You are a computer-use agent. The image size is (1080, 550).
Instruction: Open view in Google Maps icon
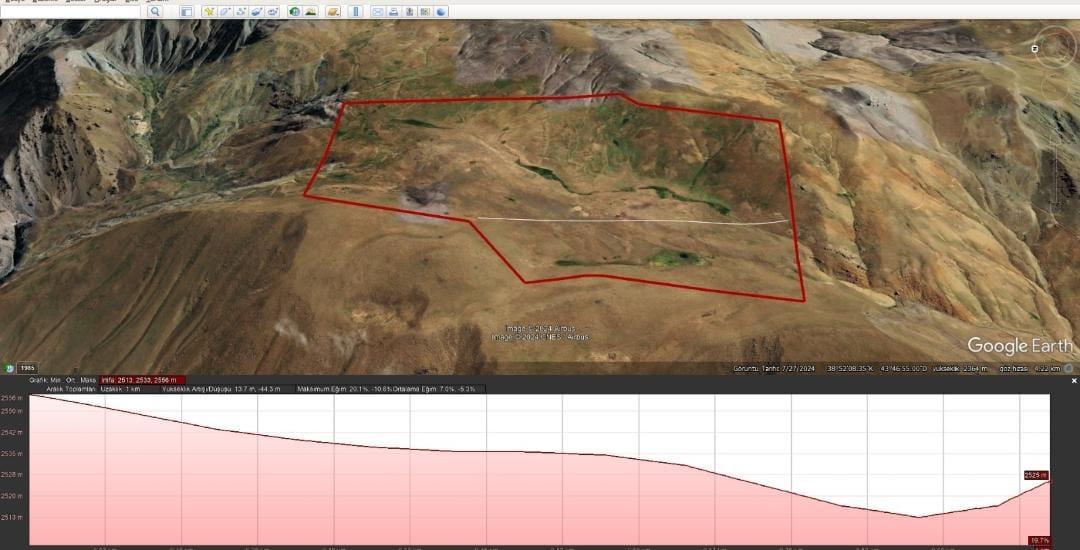pyautogui.click(x=426, y=12)
